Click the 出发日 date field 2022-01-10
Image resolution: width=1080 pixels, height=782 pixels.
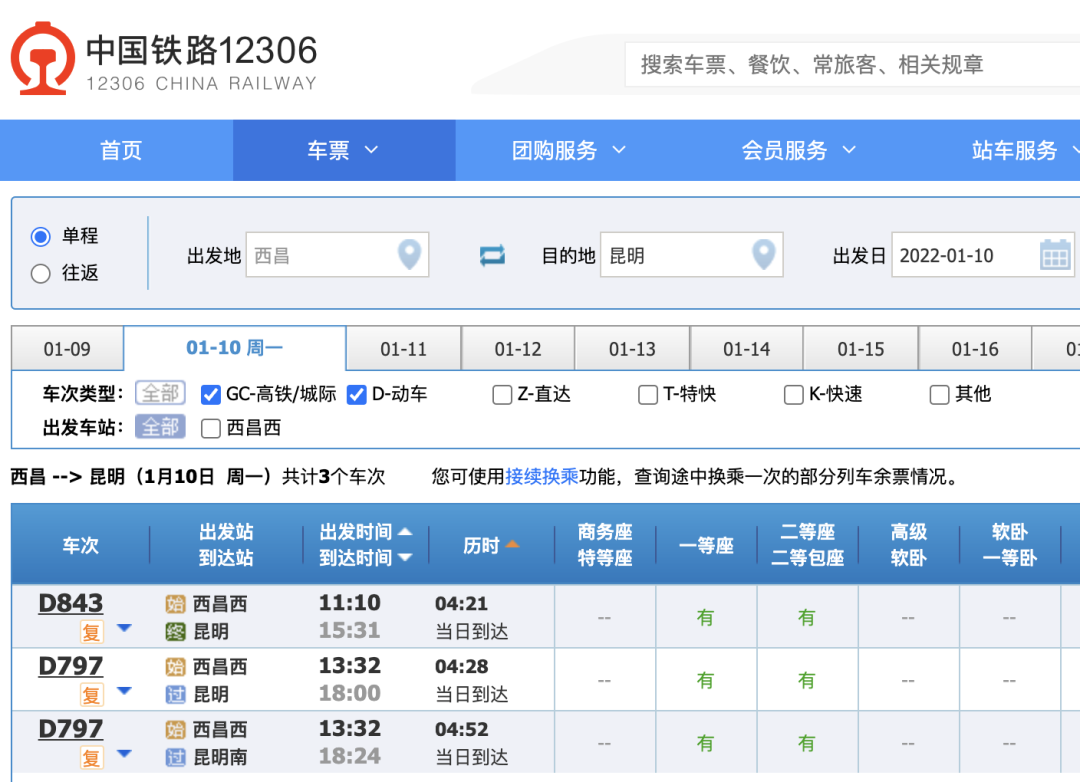click(x=983, y=255)
